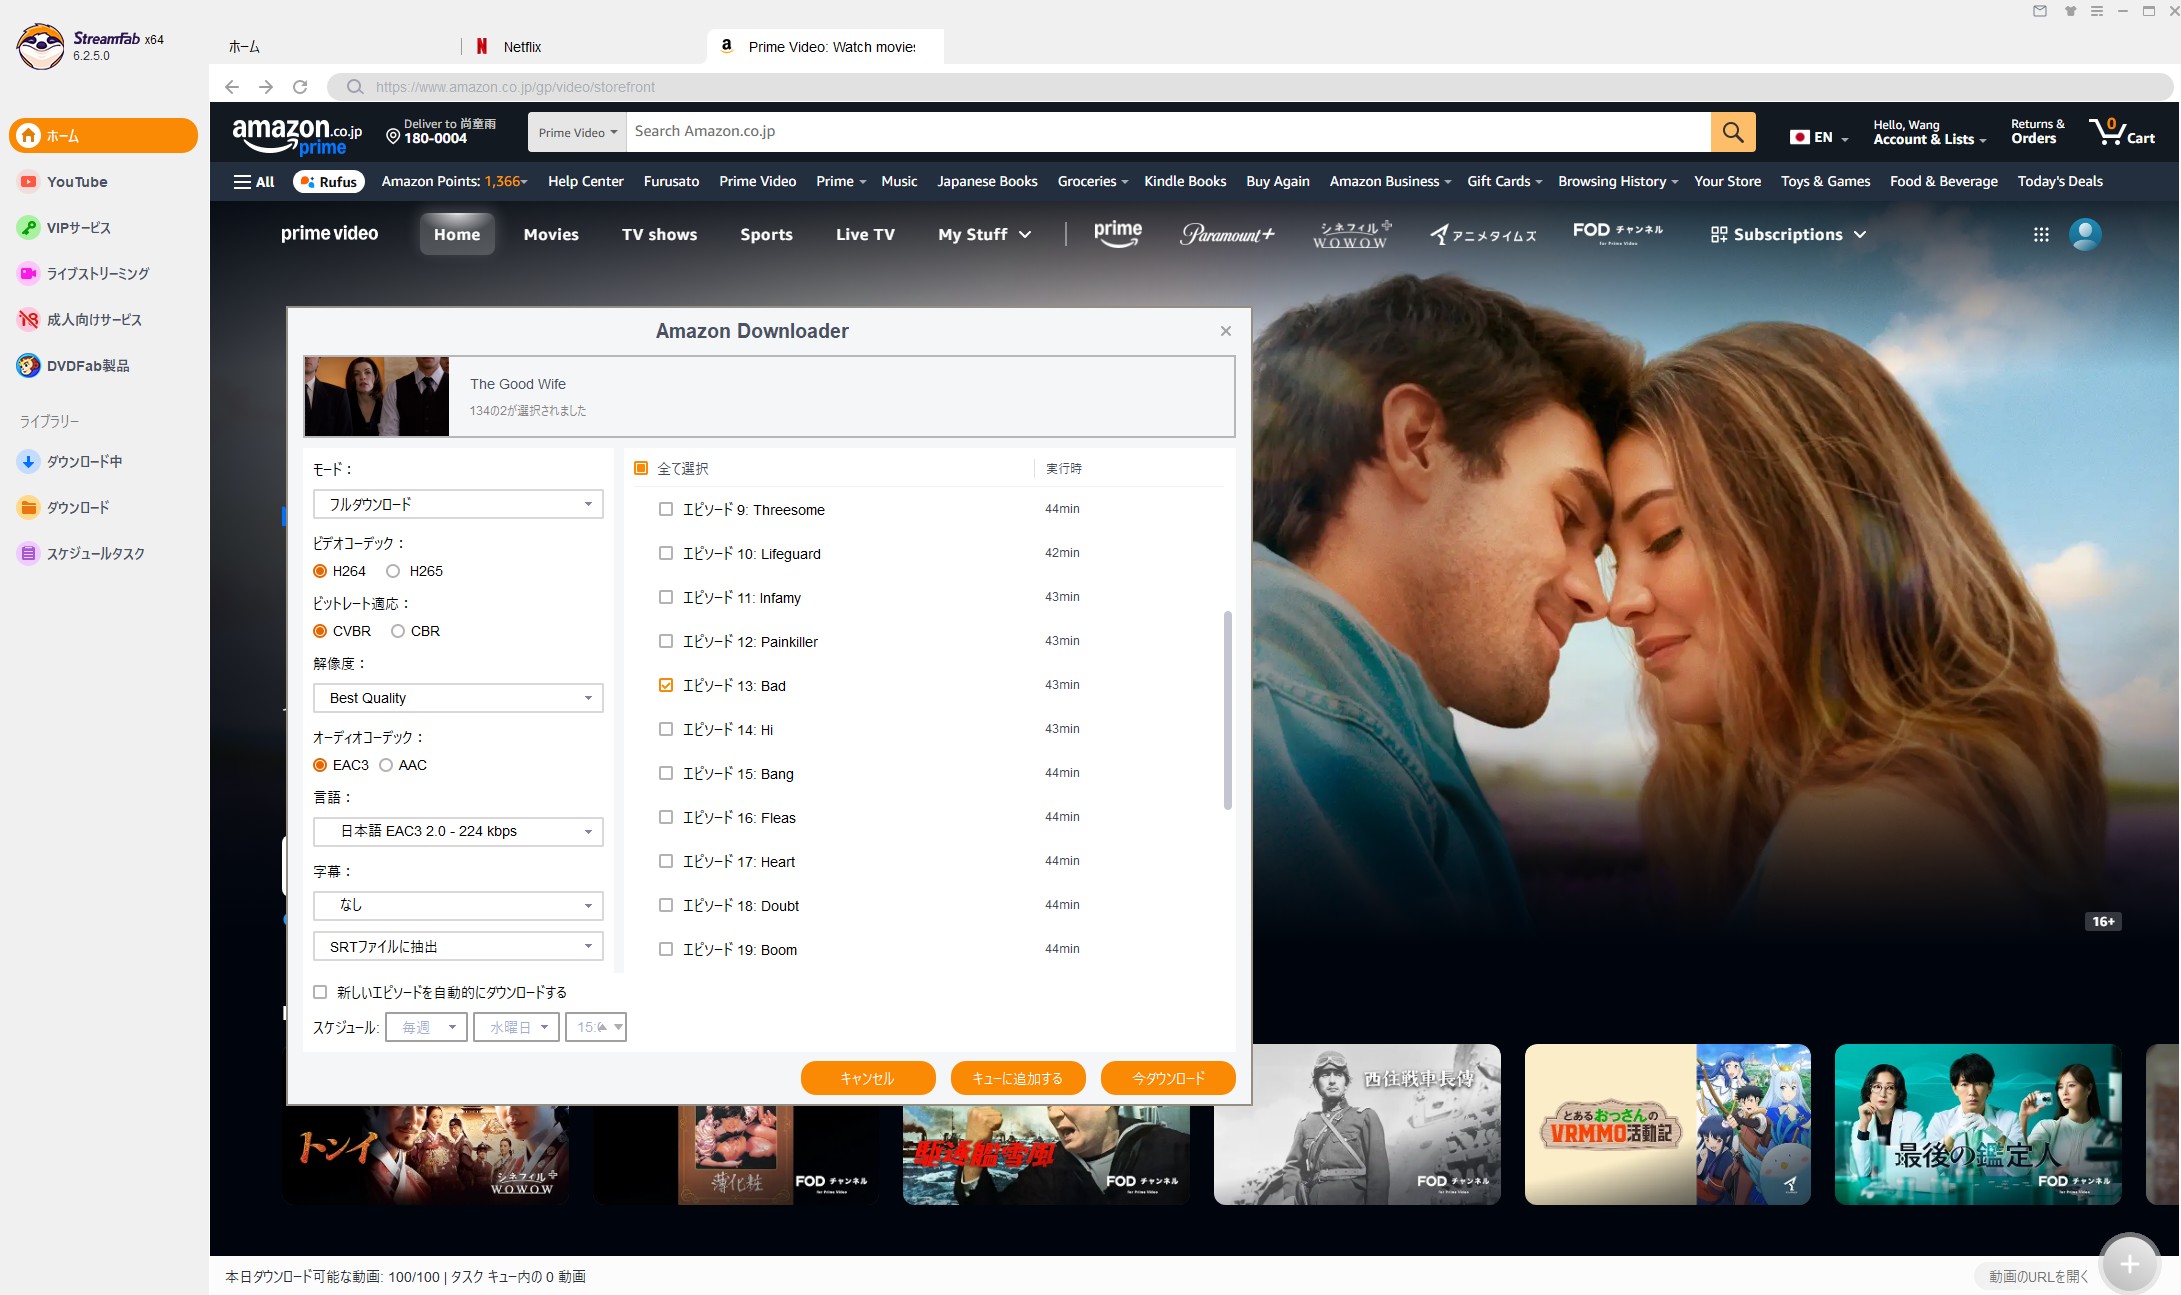Click the browser forward arrow
The width and height of the screenshot is (2181, 1295).
266,87
